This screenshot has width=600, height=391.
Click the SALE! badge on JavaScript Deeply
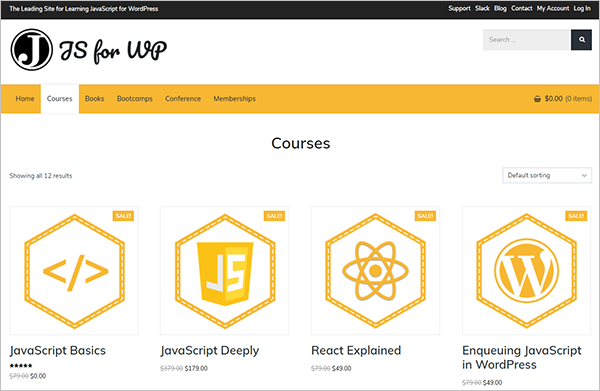(274, 216)
